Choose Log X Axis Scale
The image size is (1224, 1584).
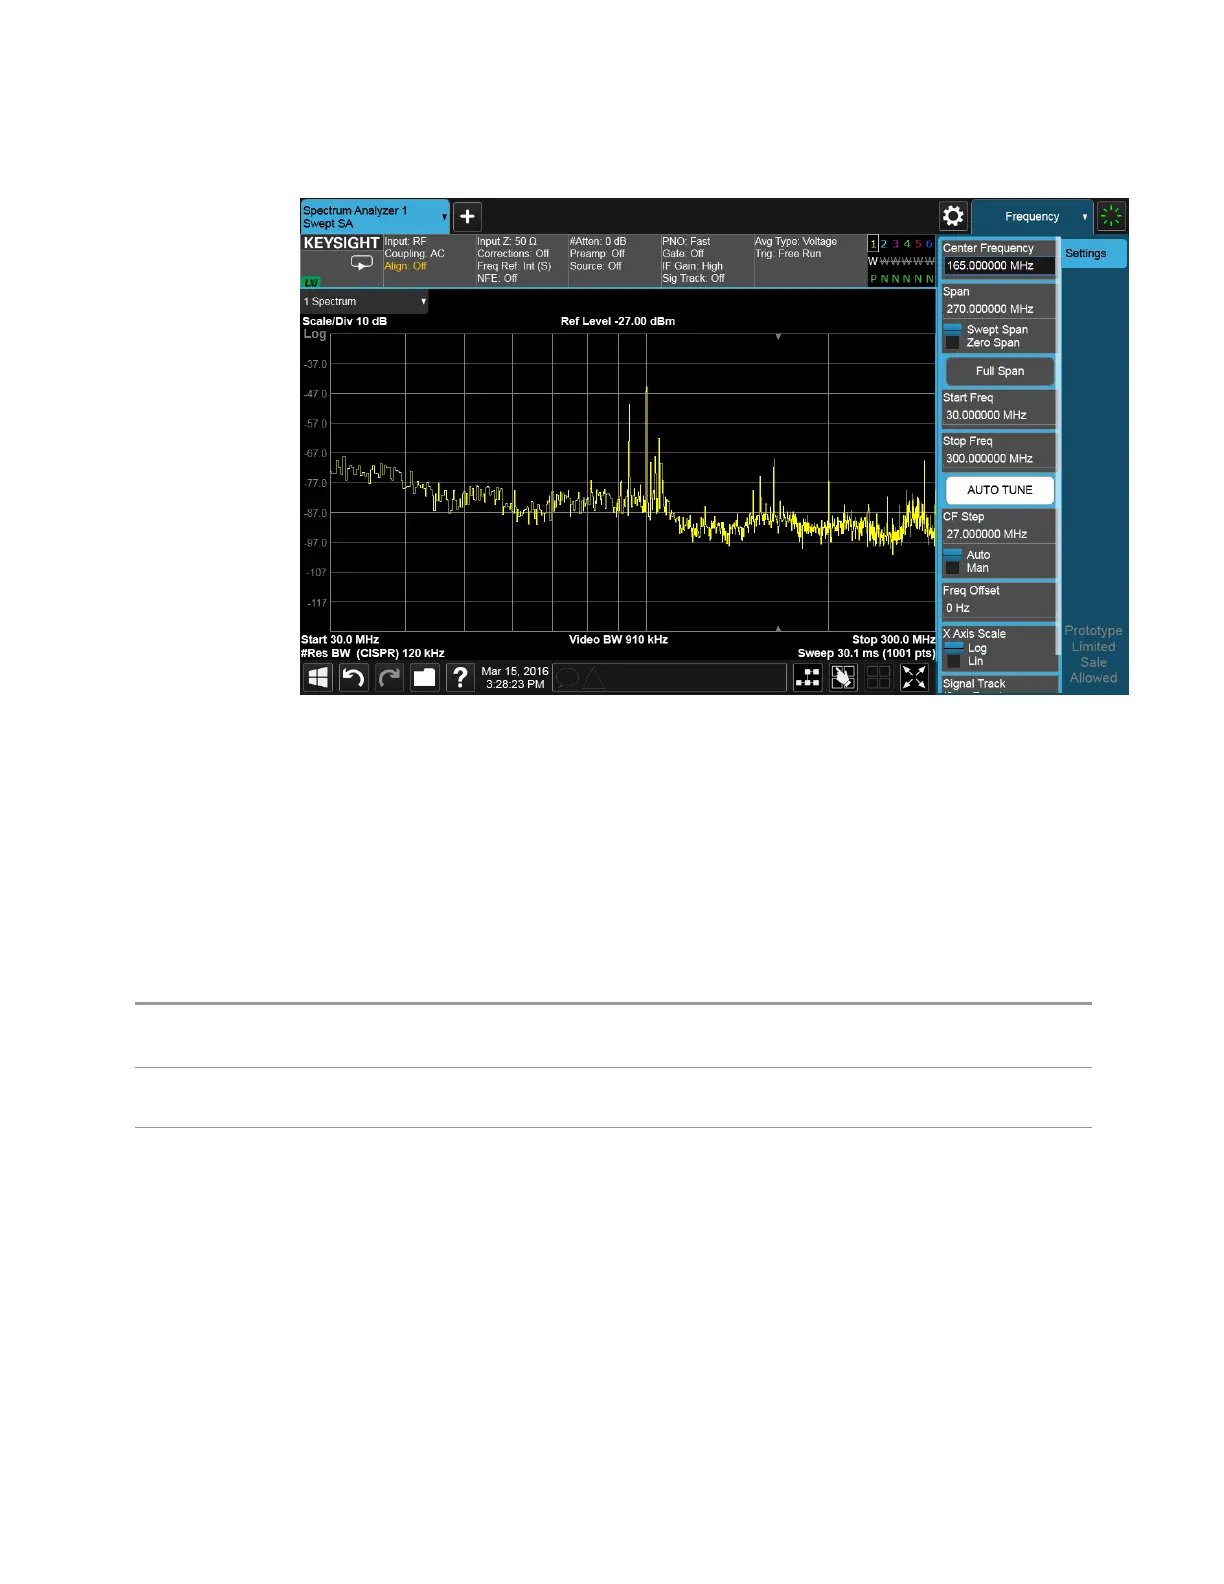tap(966, 648)
